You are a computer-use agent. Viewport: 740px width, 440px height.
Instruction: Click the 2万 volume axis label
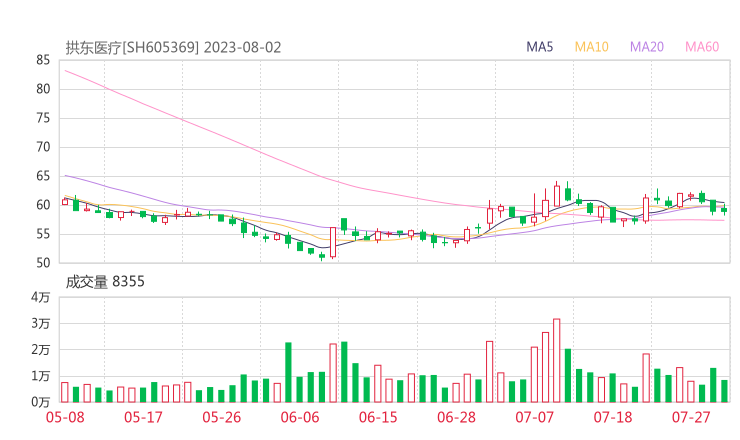[41, 350]
